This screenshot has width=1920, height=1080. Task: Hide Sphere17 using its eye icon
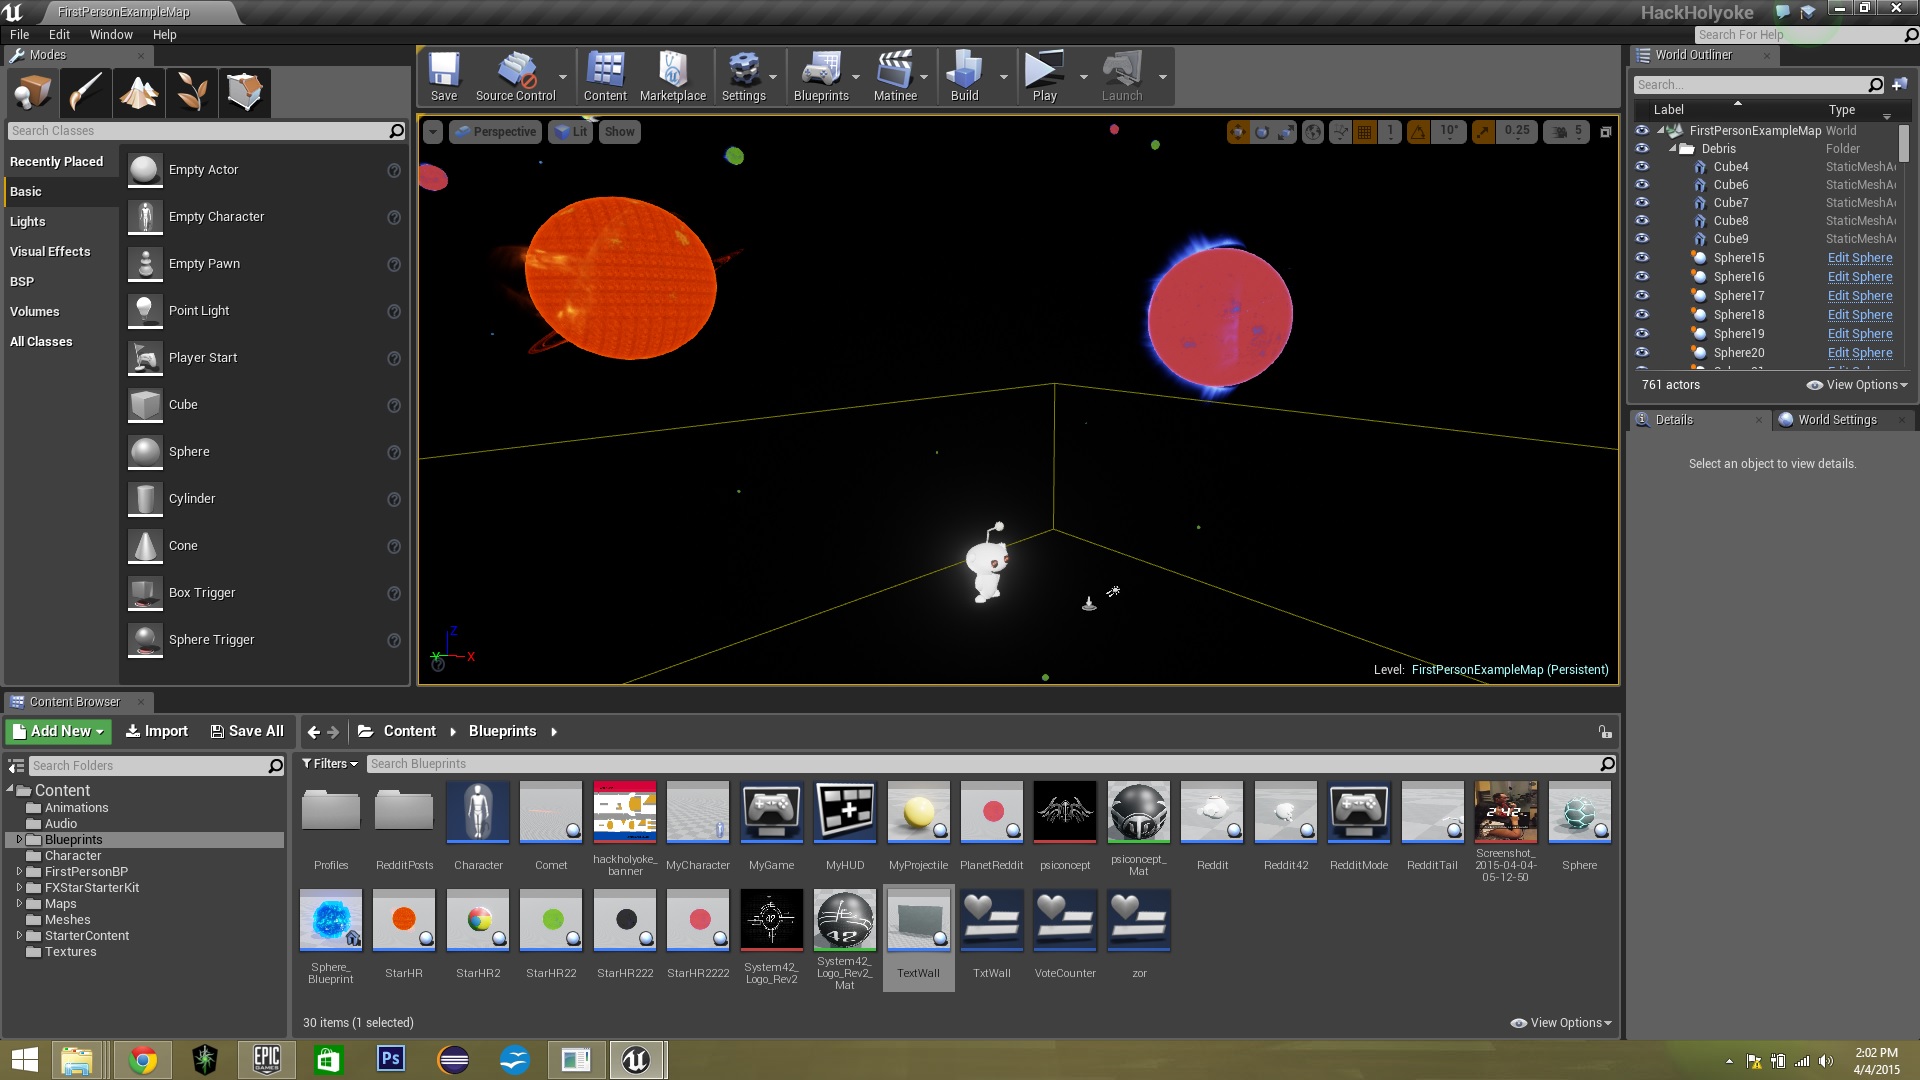pyautogui.click(x=1642, y=296)
